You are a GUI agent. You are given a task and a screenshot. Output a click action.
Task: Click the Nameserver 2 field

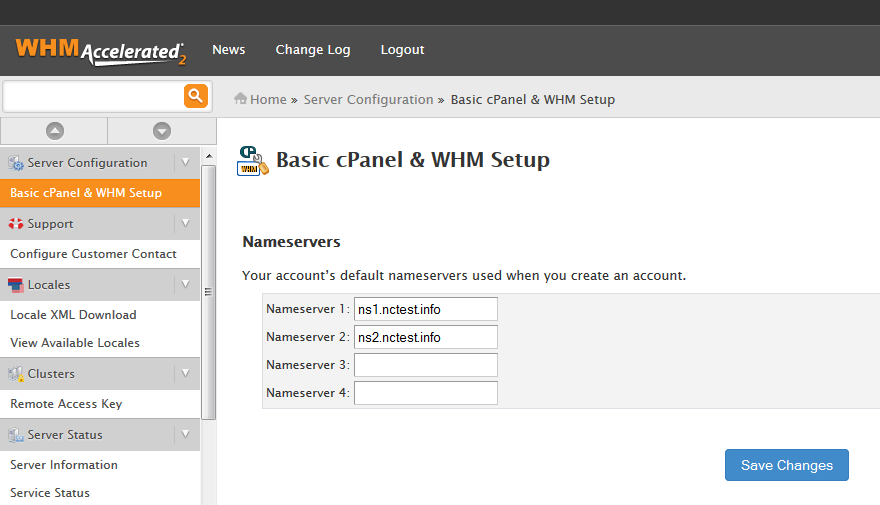pyautogui.click(x=425, y=337)
